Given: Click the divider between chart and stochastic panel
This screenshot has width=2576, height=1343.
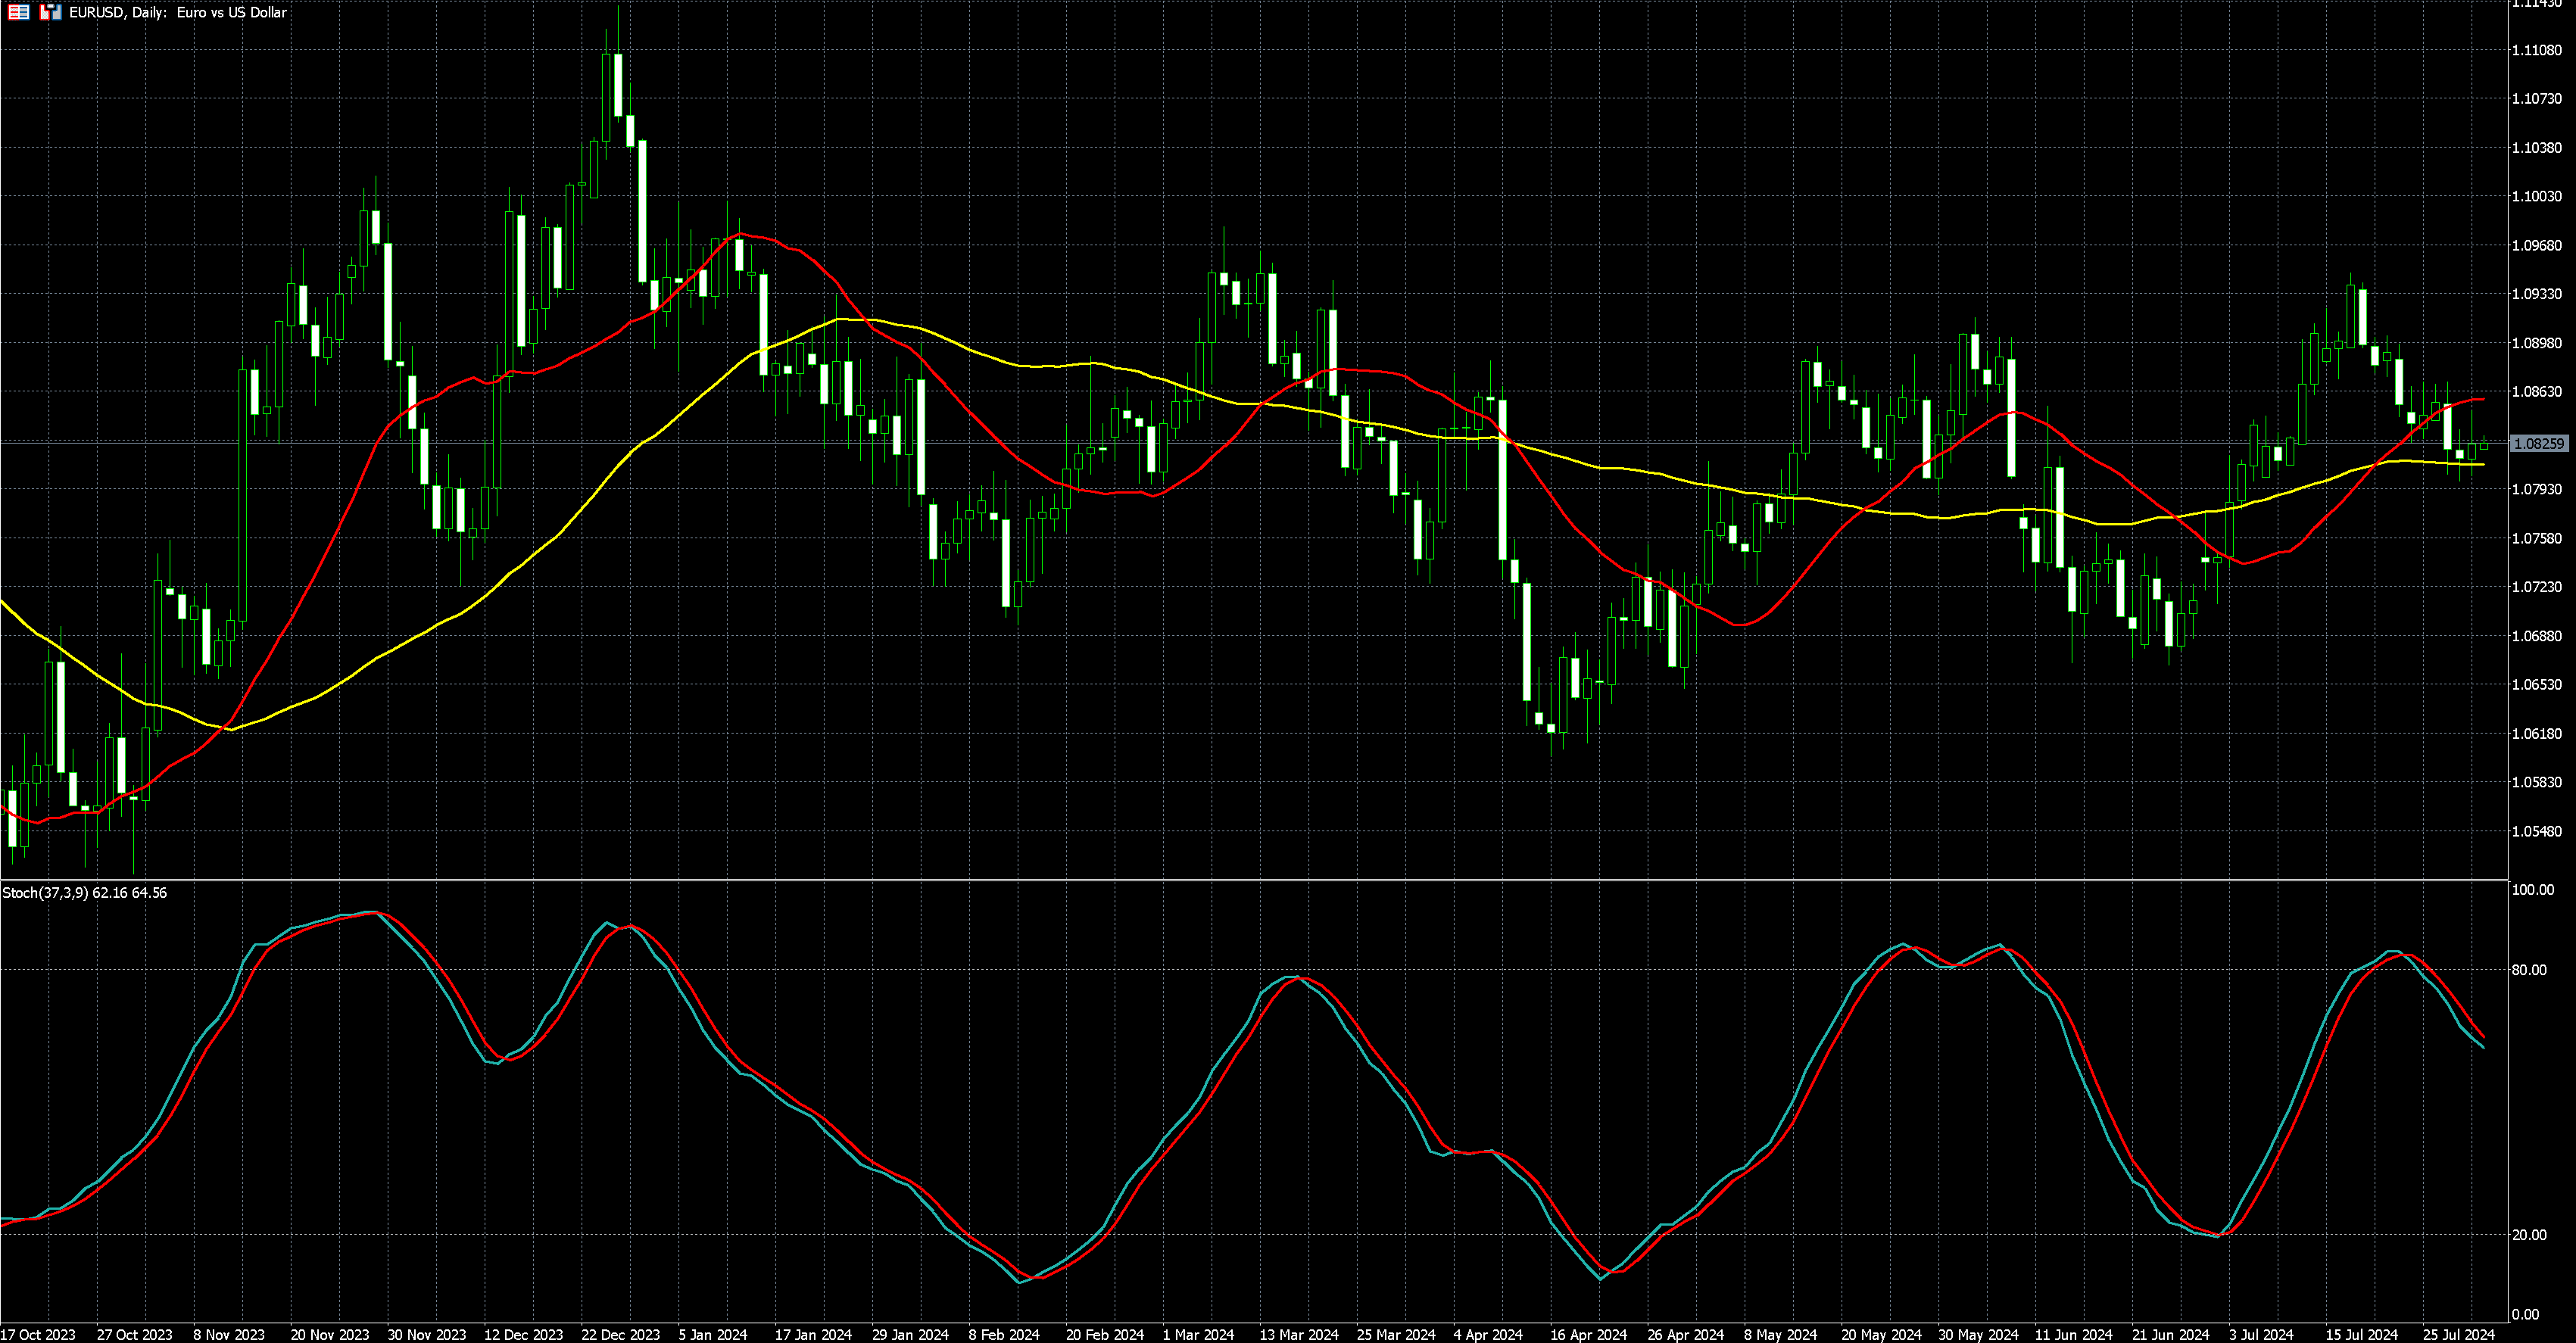Looking at the screenshot, I should pos(1250,879).
